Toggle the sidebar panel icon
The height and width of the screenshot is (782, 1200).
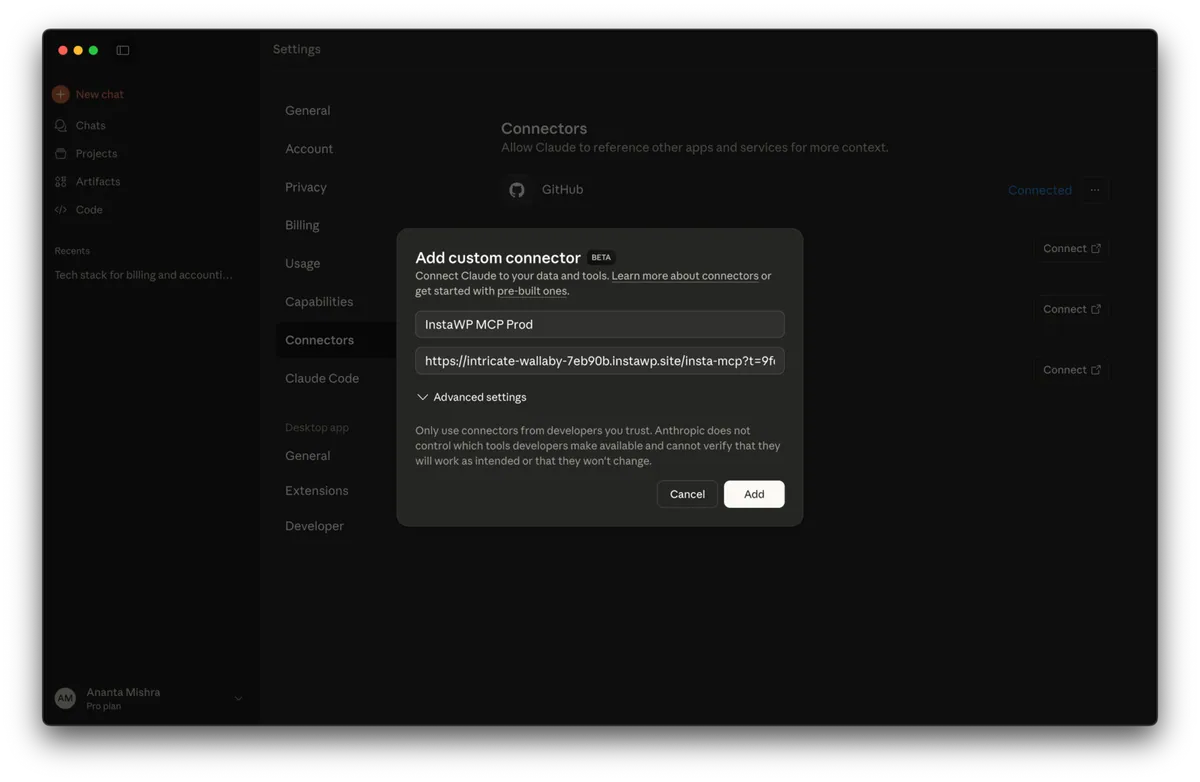click(x=123, y=50)
